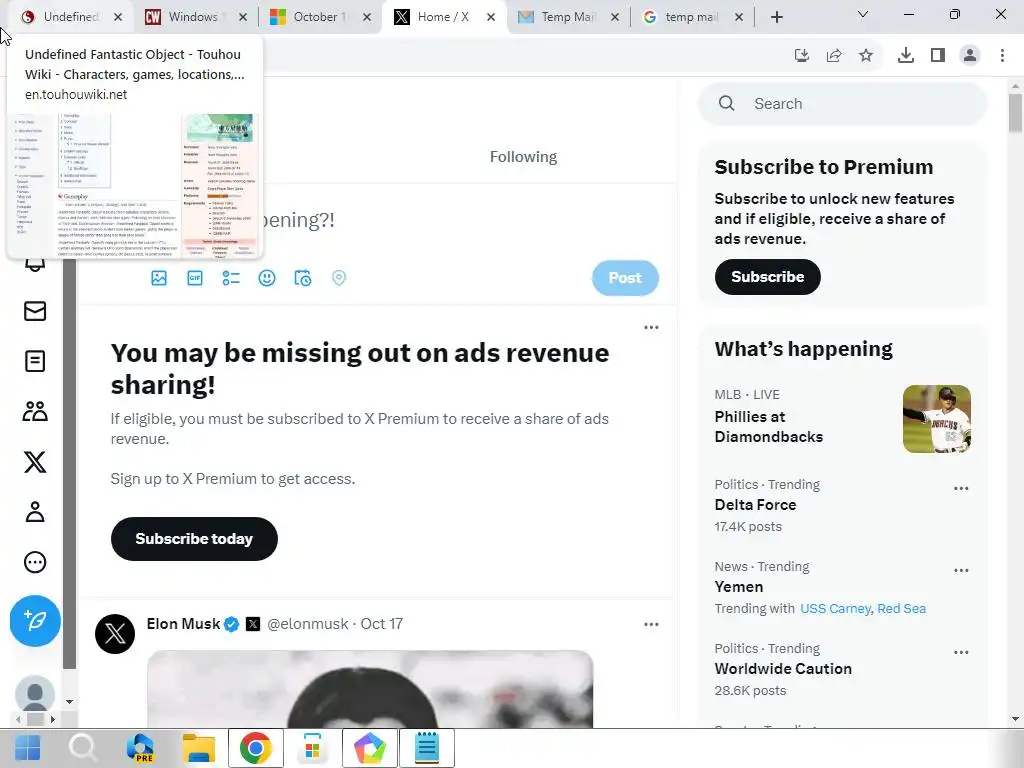Open File Explorer from the taskbar
1024x768 pixels.
tap(199, 748)
